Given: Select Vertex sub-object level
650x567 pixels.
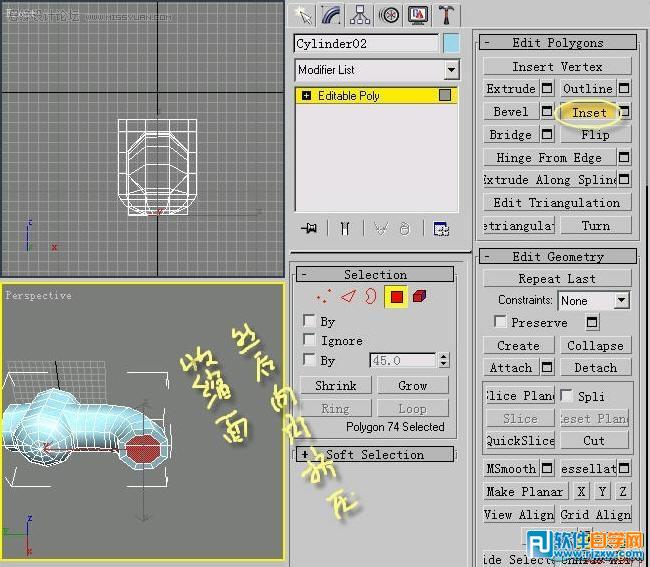Looking at the screenshot, I should pyautogui.click(x=324, y=296).
